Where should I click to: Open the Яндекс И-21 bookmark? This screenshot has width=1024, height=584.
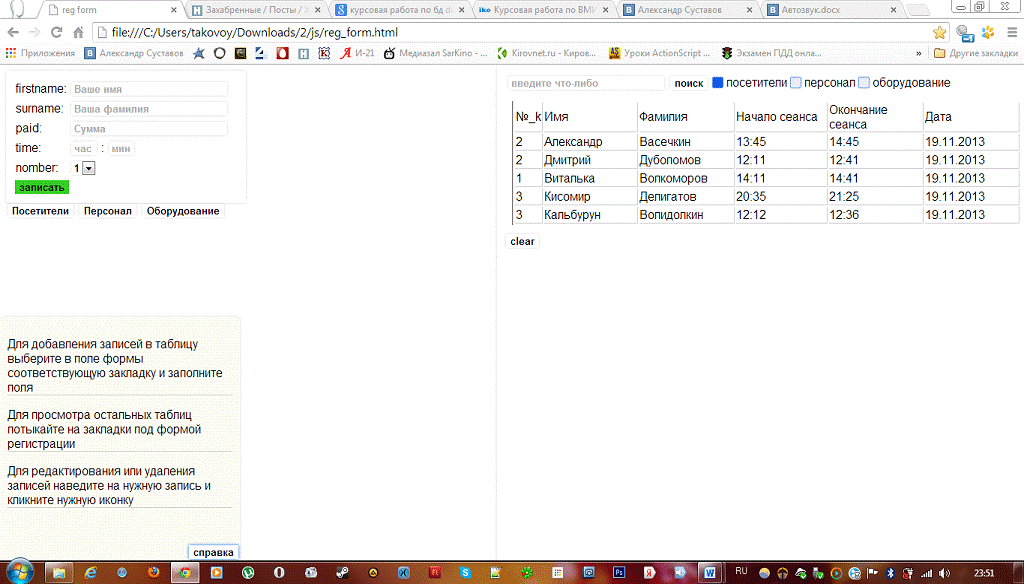point(357,53)
